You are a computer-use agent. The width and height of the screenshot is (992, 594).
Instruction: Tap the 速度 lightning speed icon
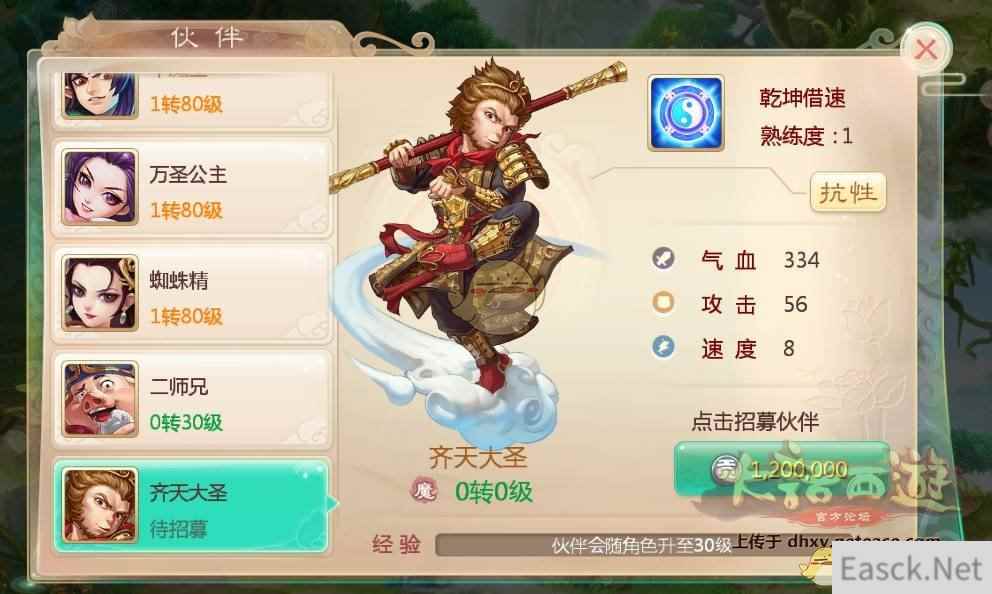pyautogui.click(x=663, y=347)
